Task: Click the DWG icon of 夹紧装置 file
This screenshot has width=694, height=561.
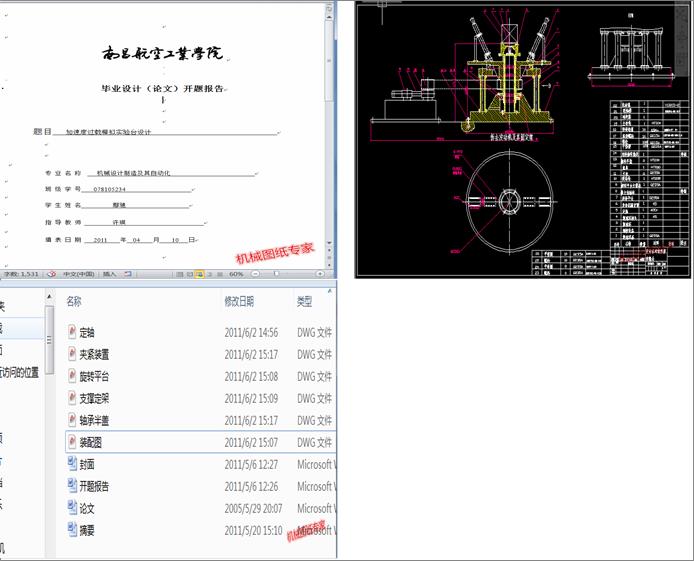Action: pyautogui.click(x=72, y=354)
